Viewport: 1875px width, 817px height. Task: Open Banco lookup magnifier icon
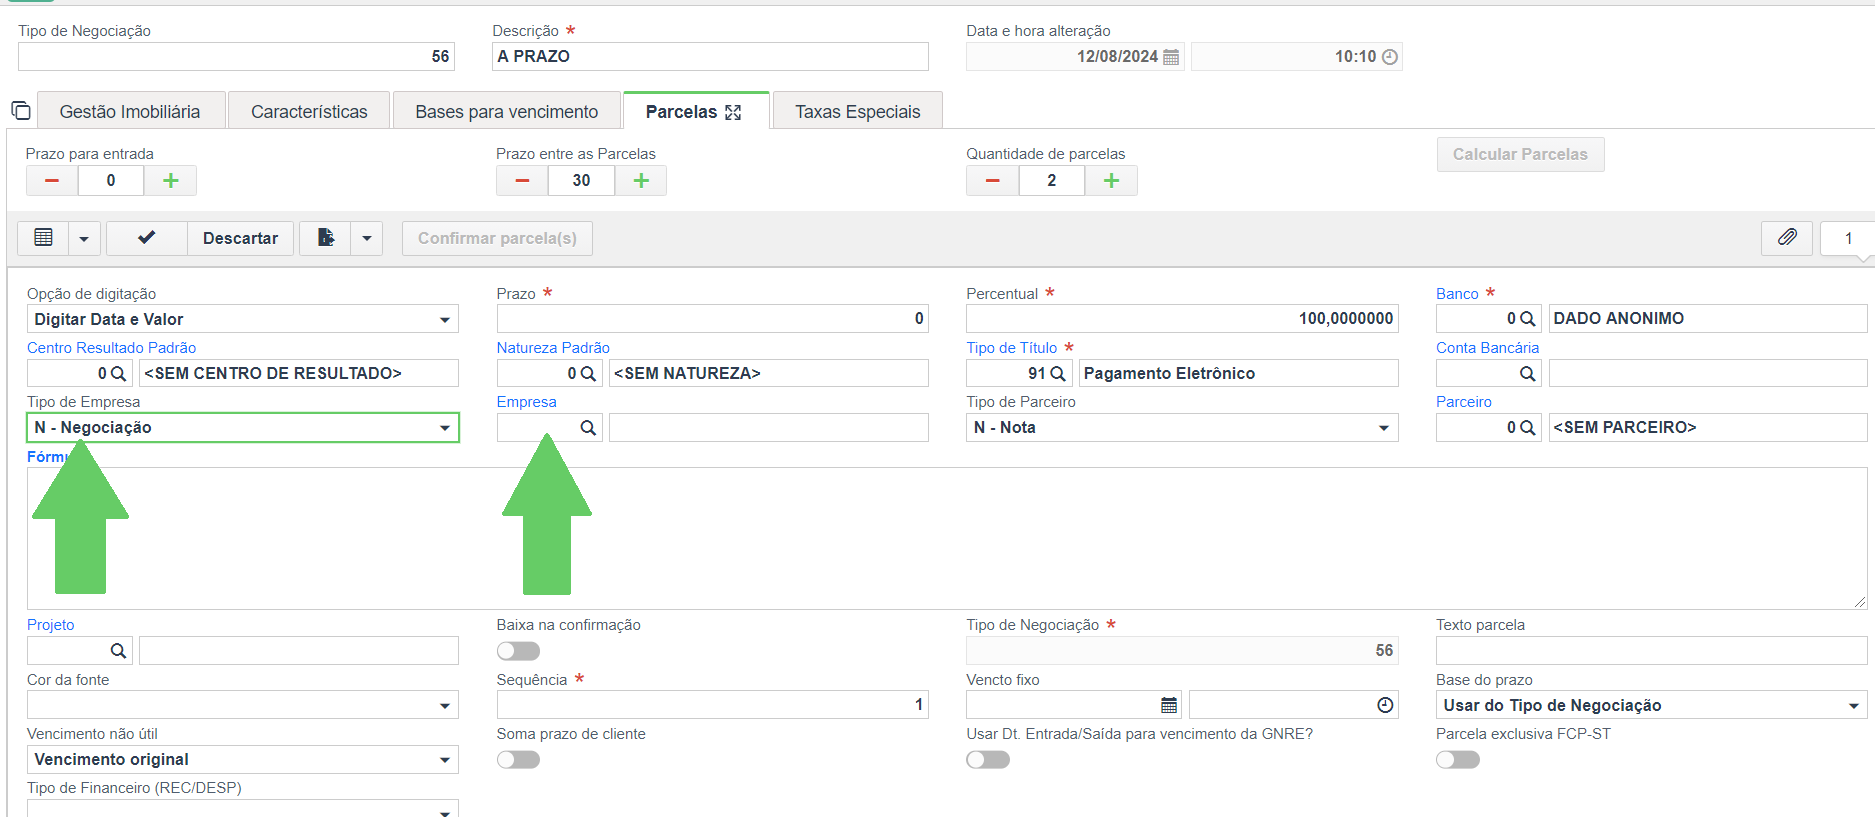(1527, 319)
